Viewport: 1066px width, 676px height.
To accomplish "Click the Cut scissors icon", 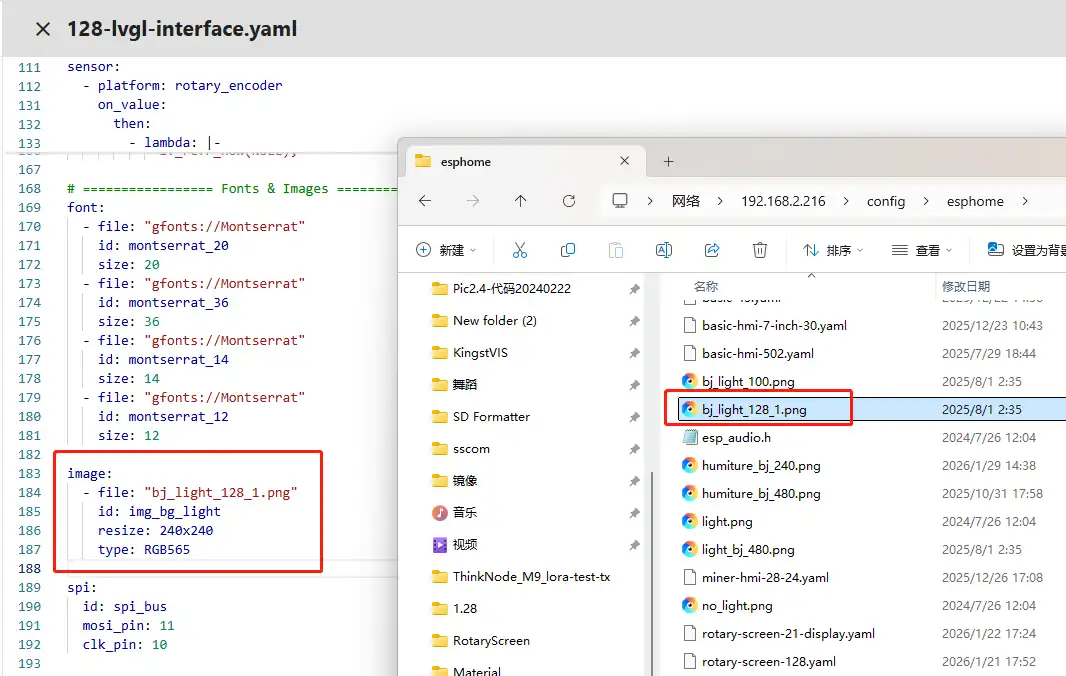I will coord(520,250).
